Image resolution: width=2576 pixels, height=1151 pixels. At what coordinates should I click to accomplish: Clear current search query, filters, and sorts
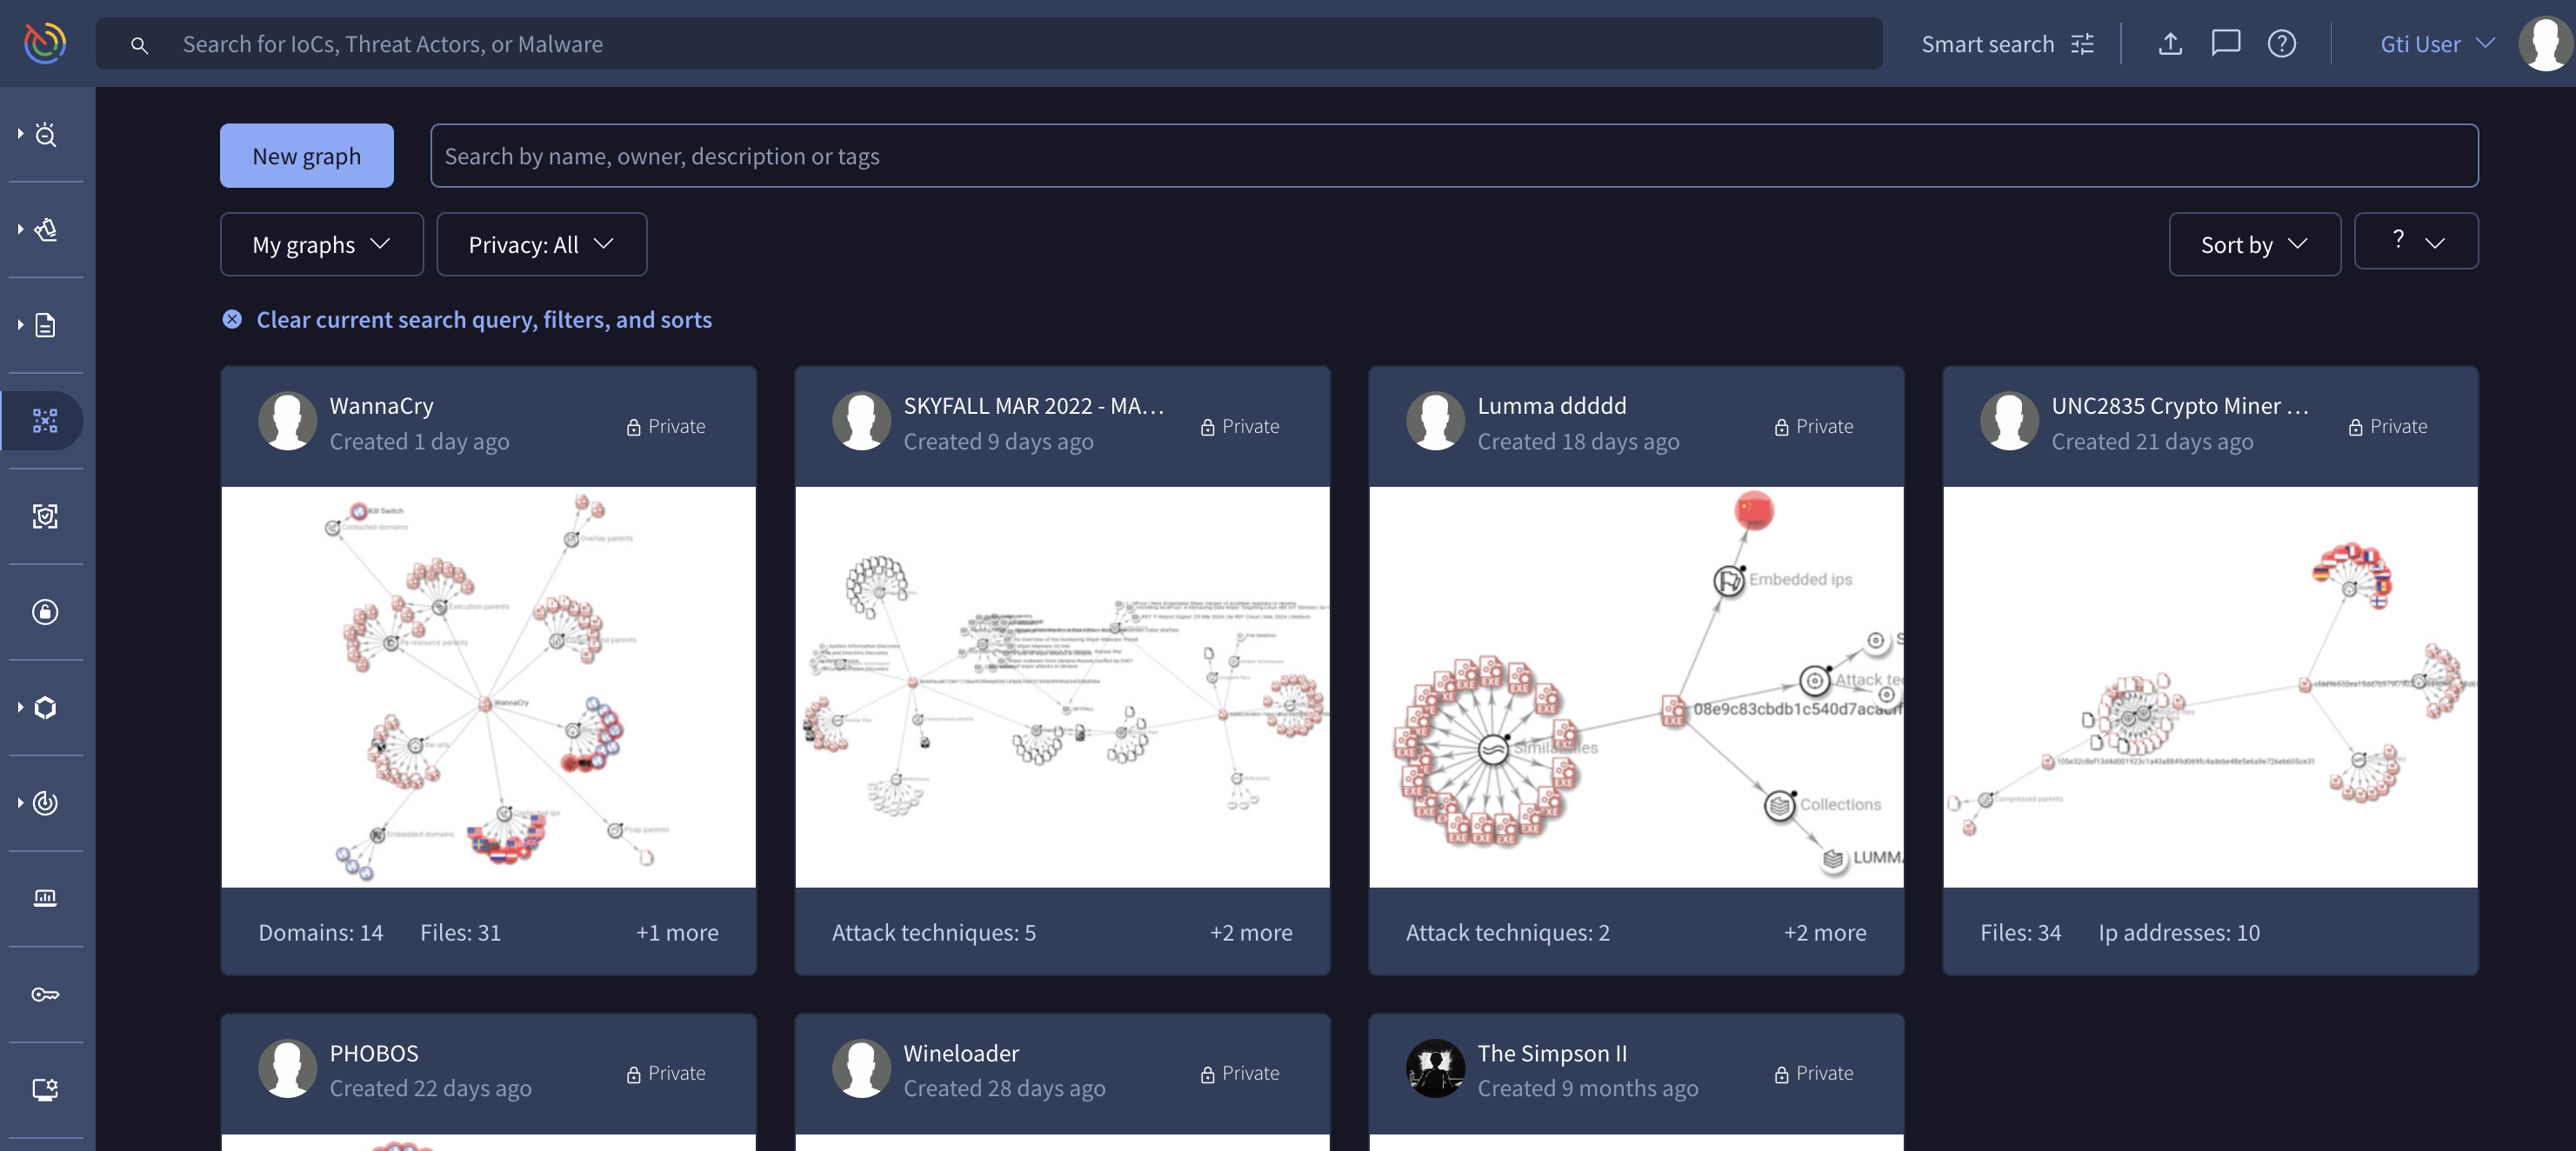[484, 319]
